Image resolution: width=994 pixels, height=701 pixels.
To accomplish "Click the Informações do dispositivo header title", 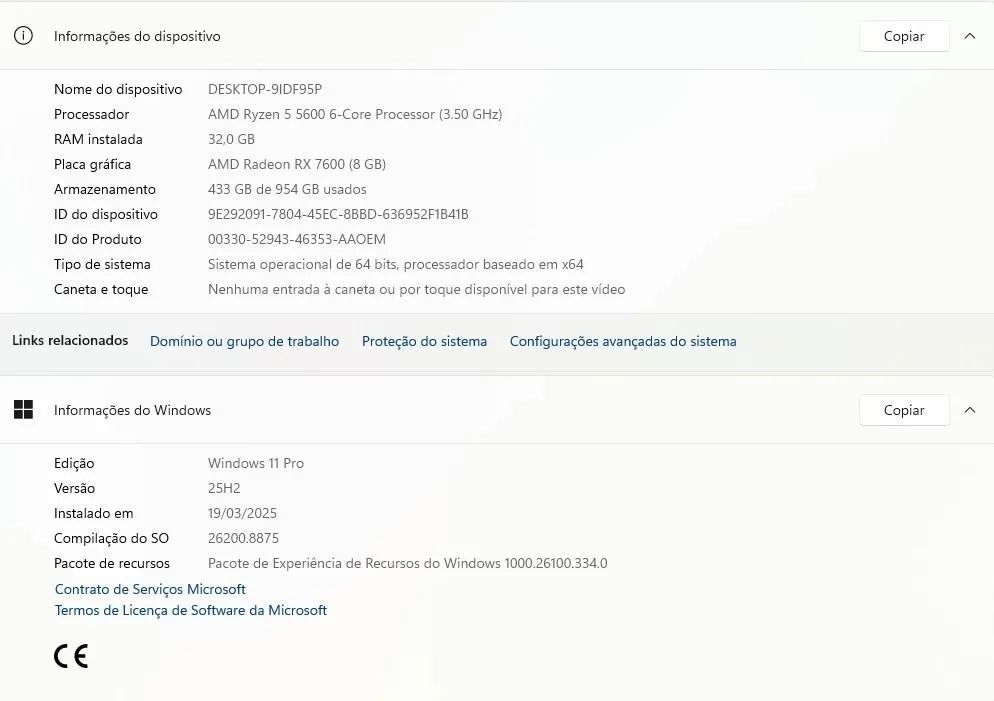I will (137, 36).
